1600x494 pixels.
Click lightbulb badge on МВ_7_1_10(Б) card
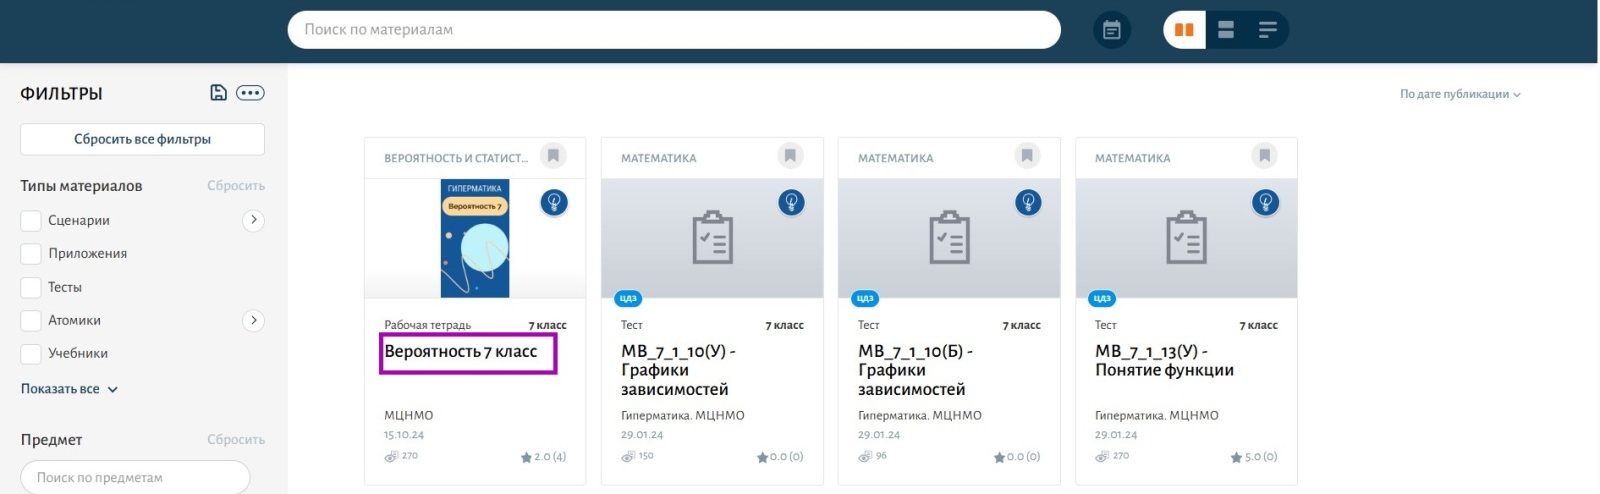coord(1028,203)
